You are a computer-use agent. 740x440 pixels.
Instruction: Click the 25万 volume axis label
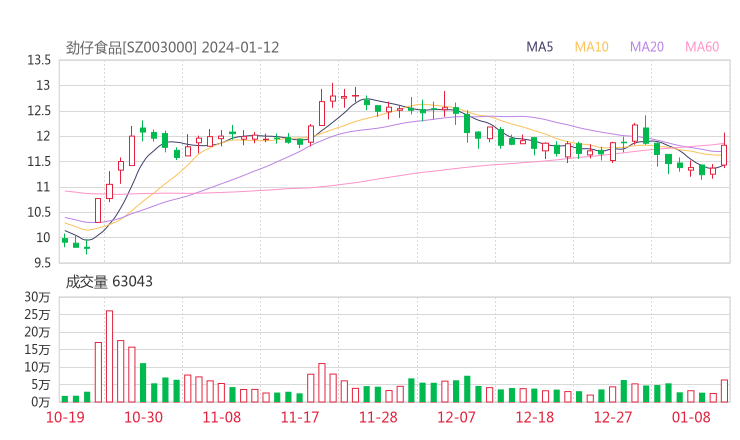point(37,314)
